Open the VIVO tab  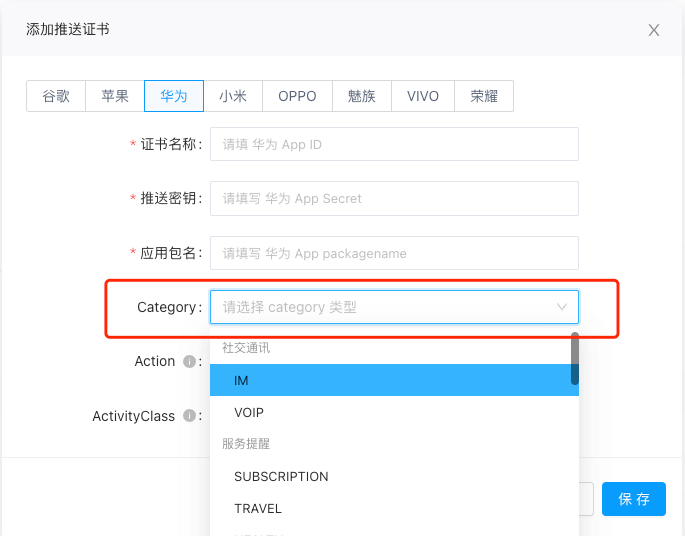click(x=423, y=96)
